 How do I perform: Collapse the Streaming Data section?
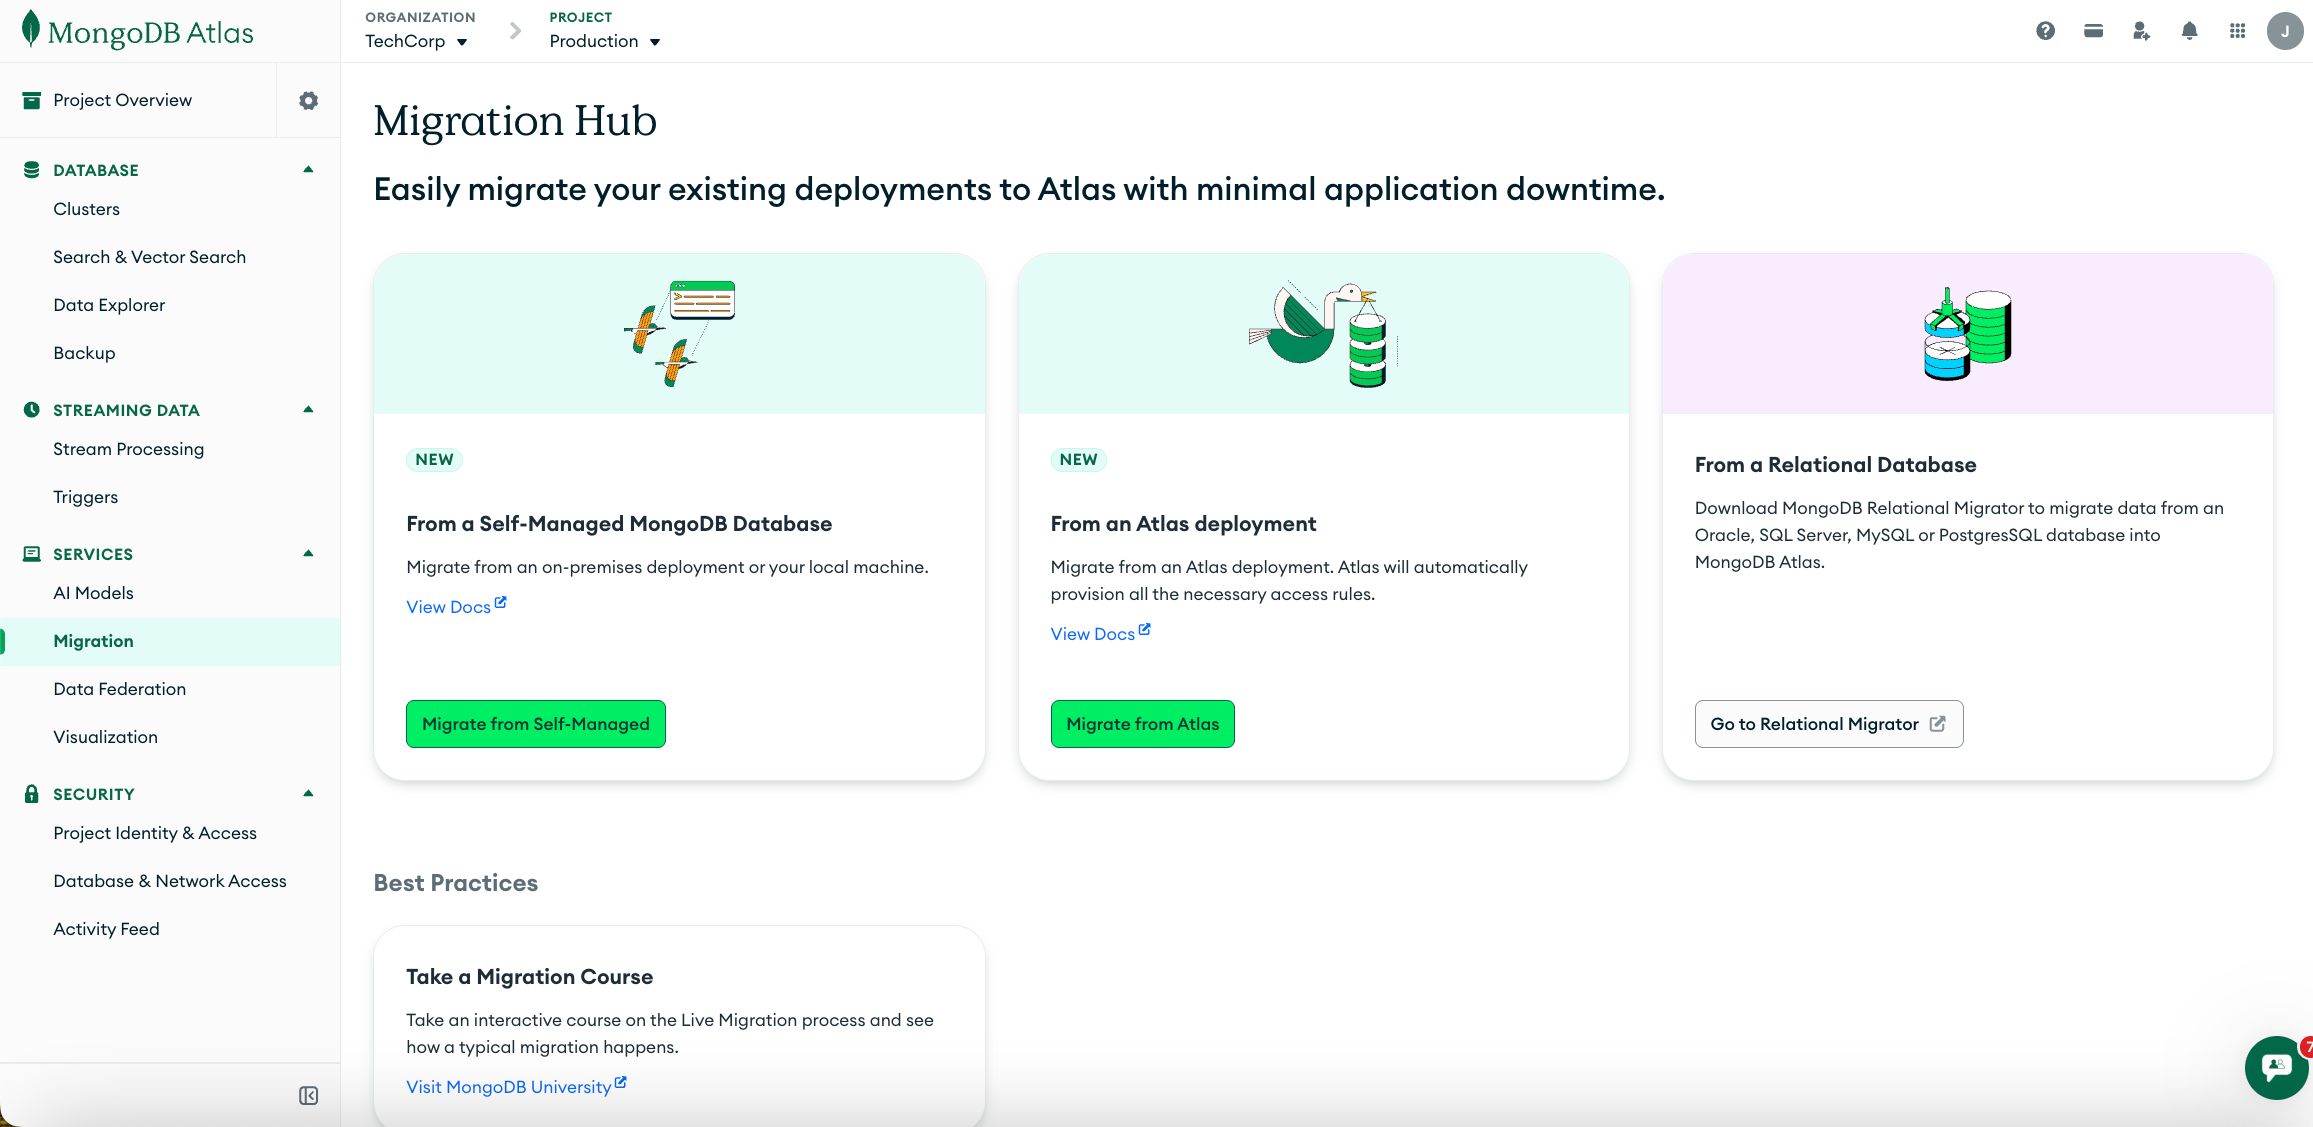point(308,410)
